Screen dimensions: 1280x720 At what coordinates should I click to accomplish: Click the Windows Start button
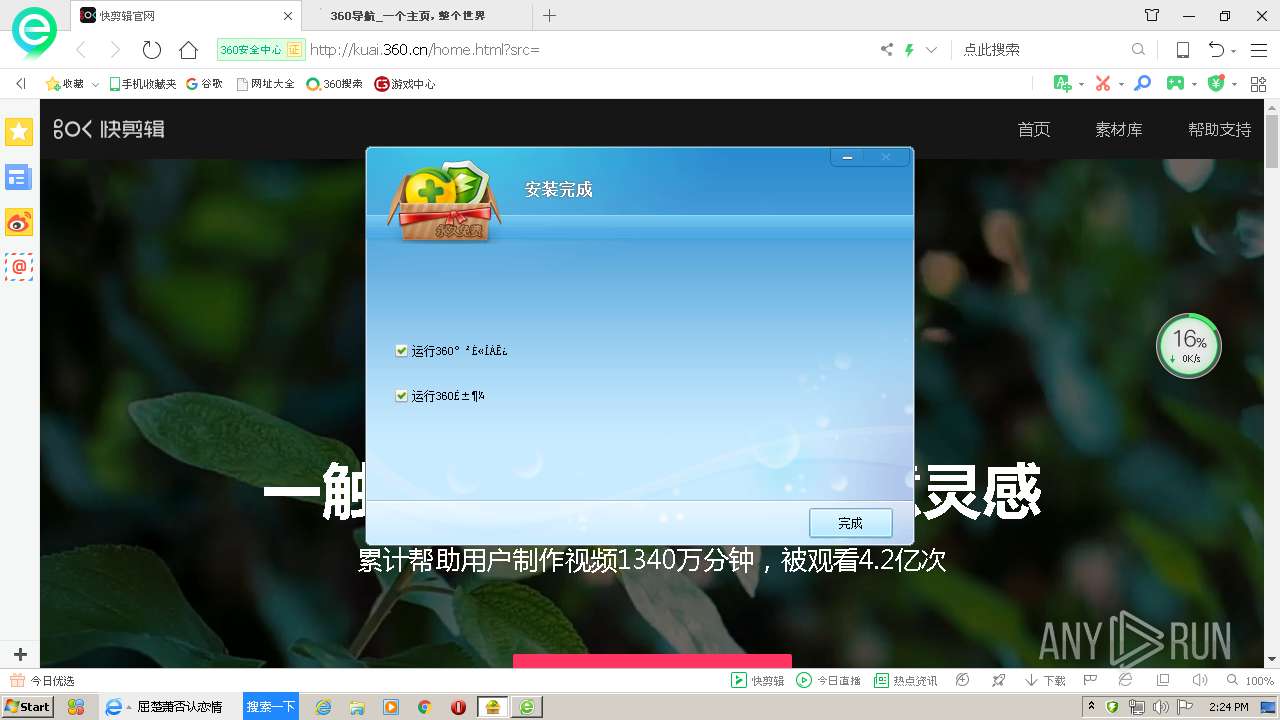coord(27,706)
